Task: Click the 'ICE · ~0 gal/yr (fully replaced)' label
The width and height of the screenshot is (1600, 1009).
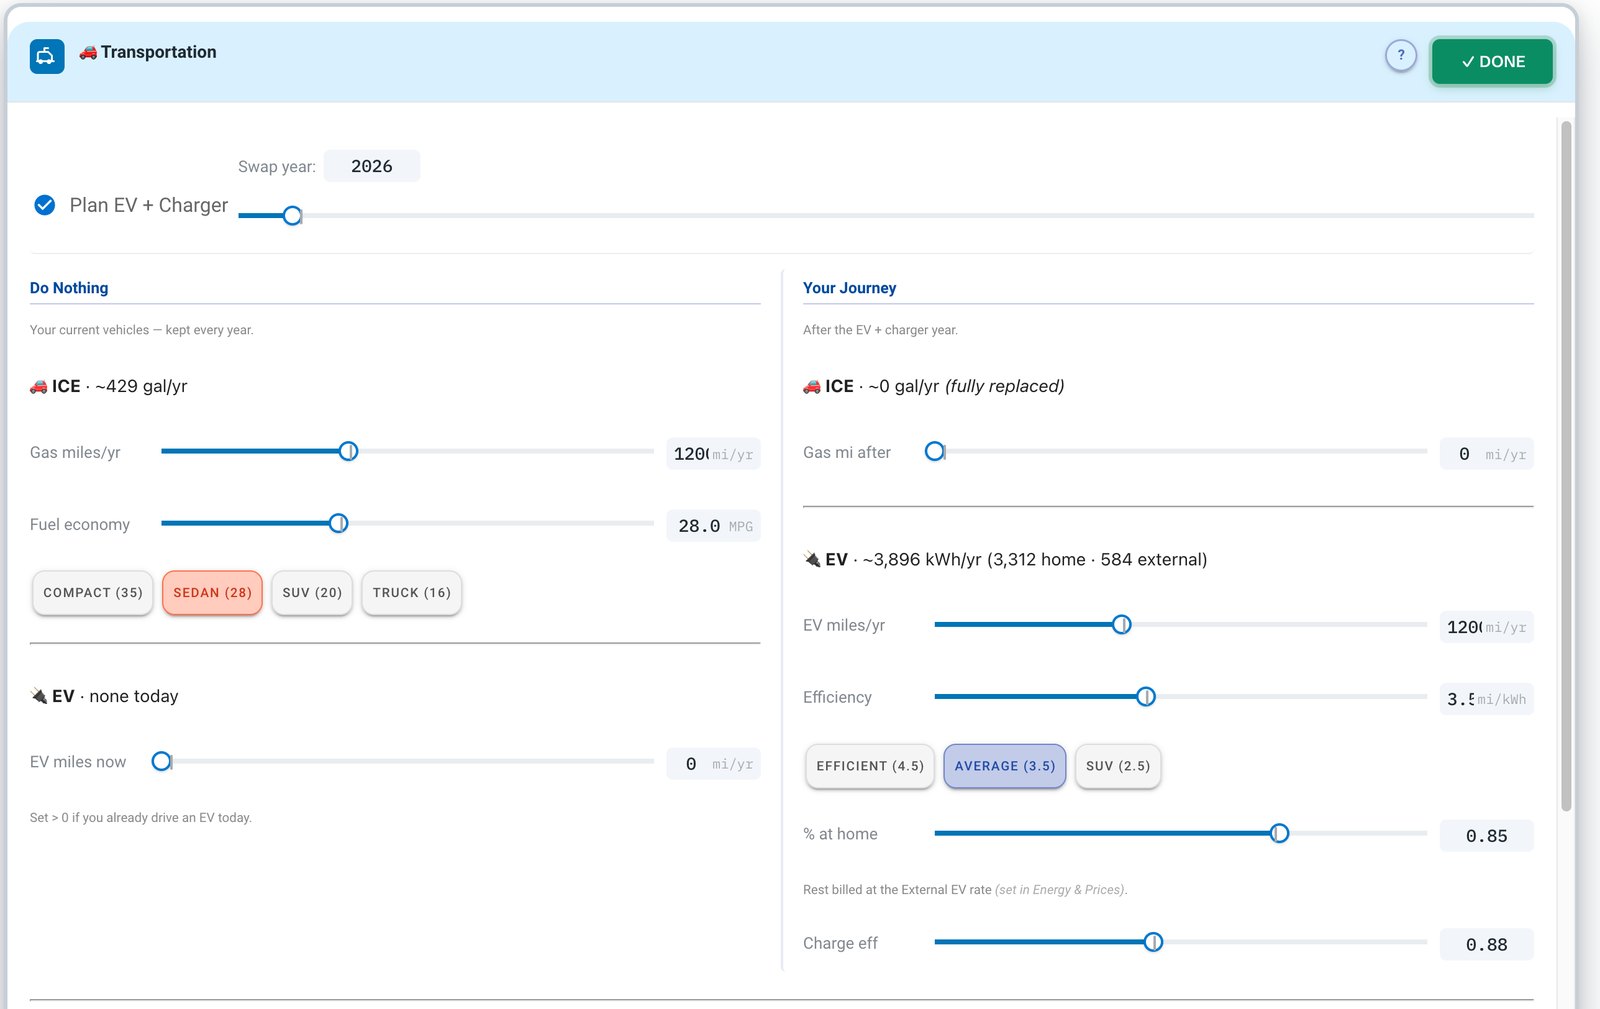Action: (x=934, y=386)
